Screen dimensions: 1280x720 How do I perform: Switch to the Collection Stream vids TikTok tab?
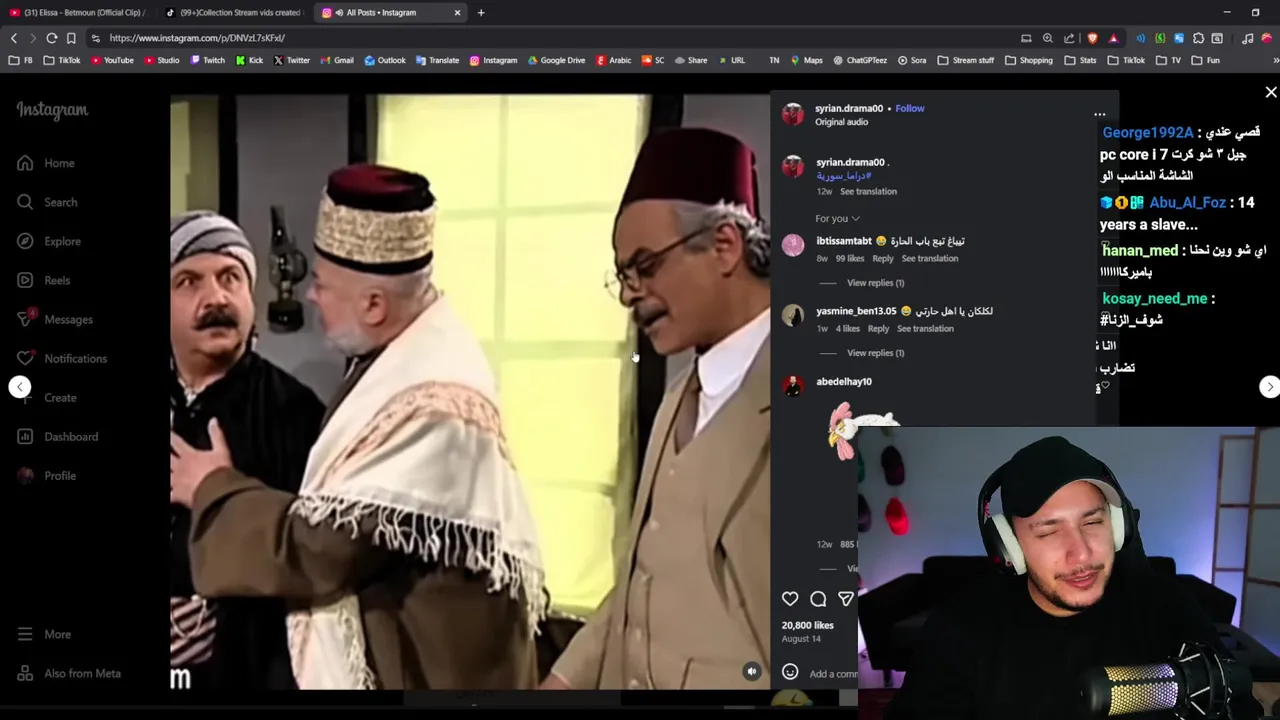pos(234,13)
